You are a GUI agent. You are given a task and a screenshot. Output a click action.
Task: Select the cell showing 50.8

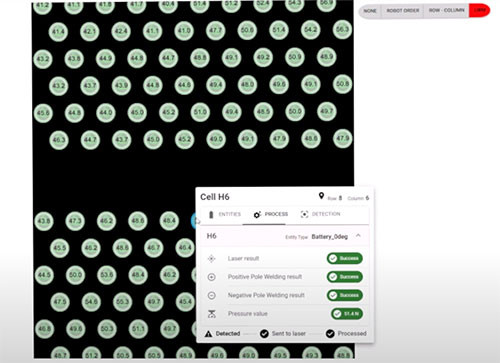(342, 84)
